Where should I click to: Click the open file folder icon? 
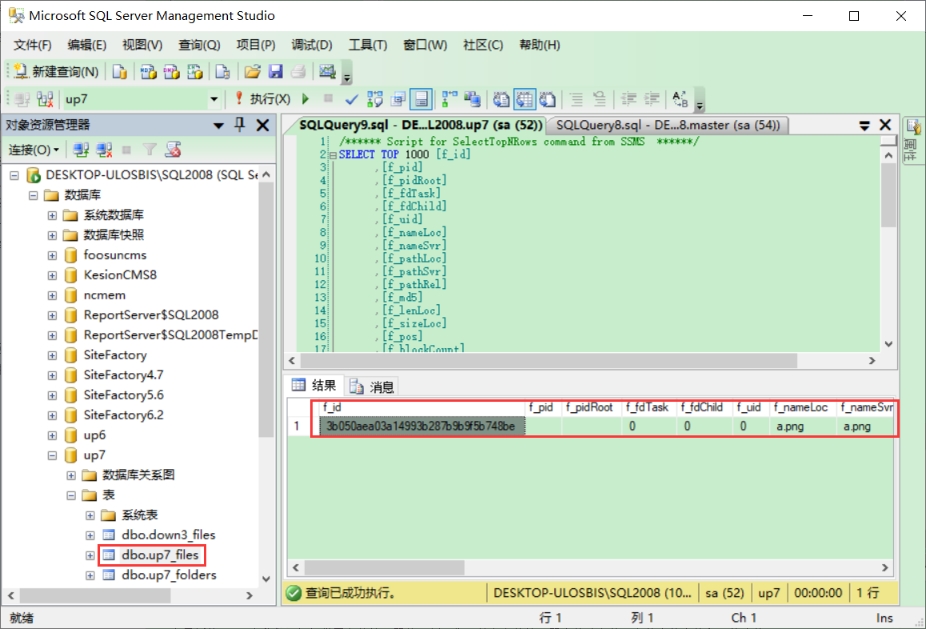pos(252,71)
